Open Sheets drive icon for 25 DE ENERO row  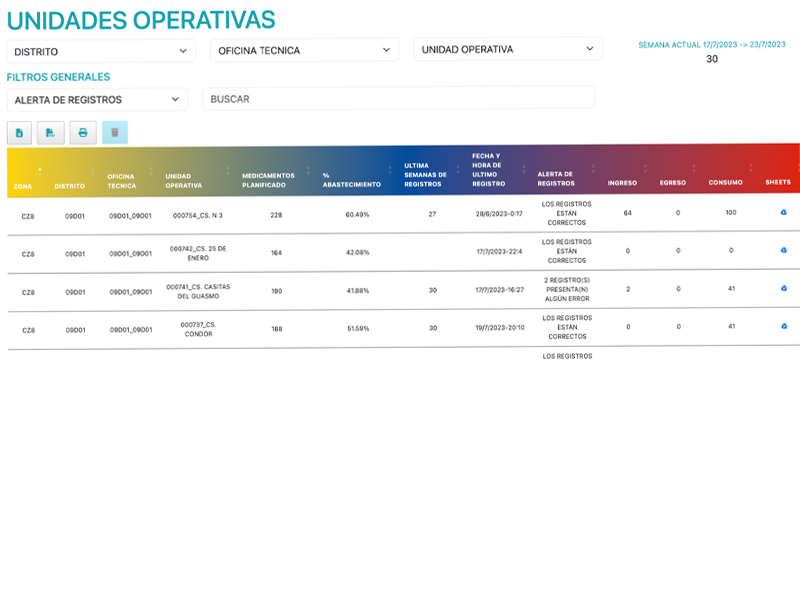click(x=783, y=250)
